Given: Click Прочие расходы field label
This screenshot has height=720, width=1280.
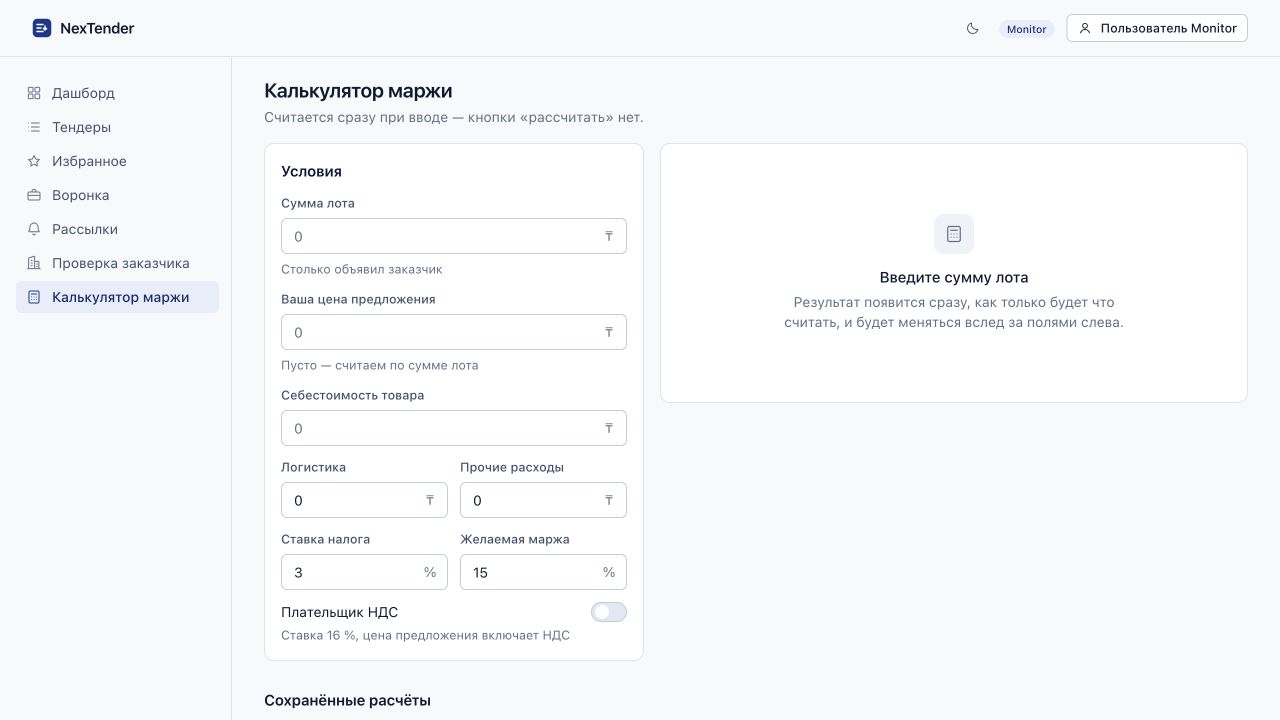Looking at the screenshot, I should [x=512, y=467].
